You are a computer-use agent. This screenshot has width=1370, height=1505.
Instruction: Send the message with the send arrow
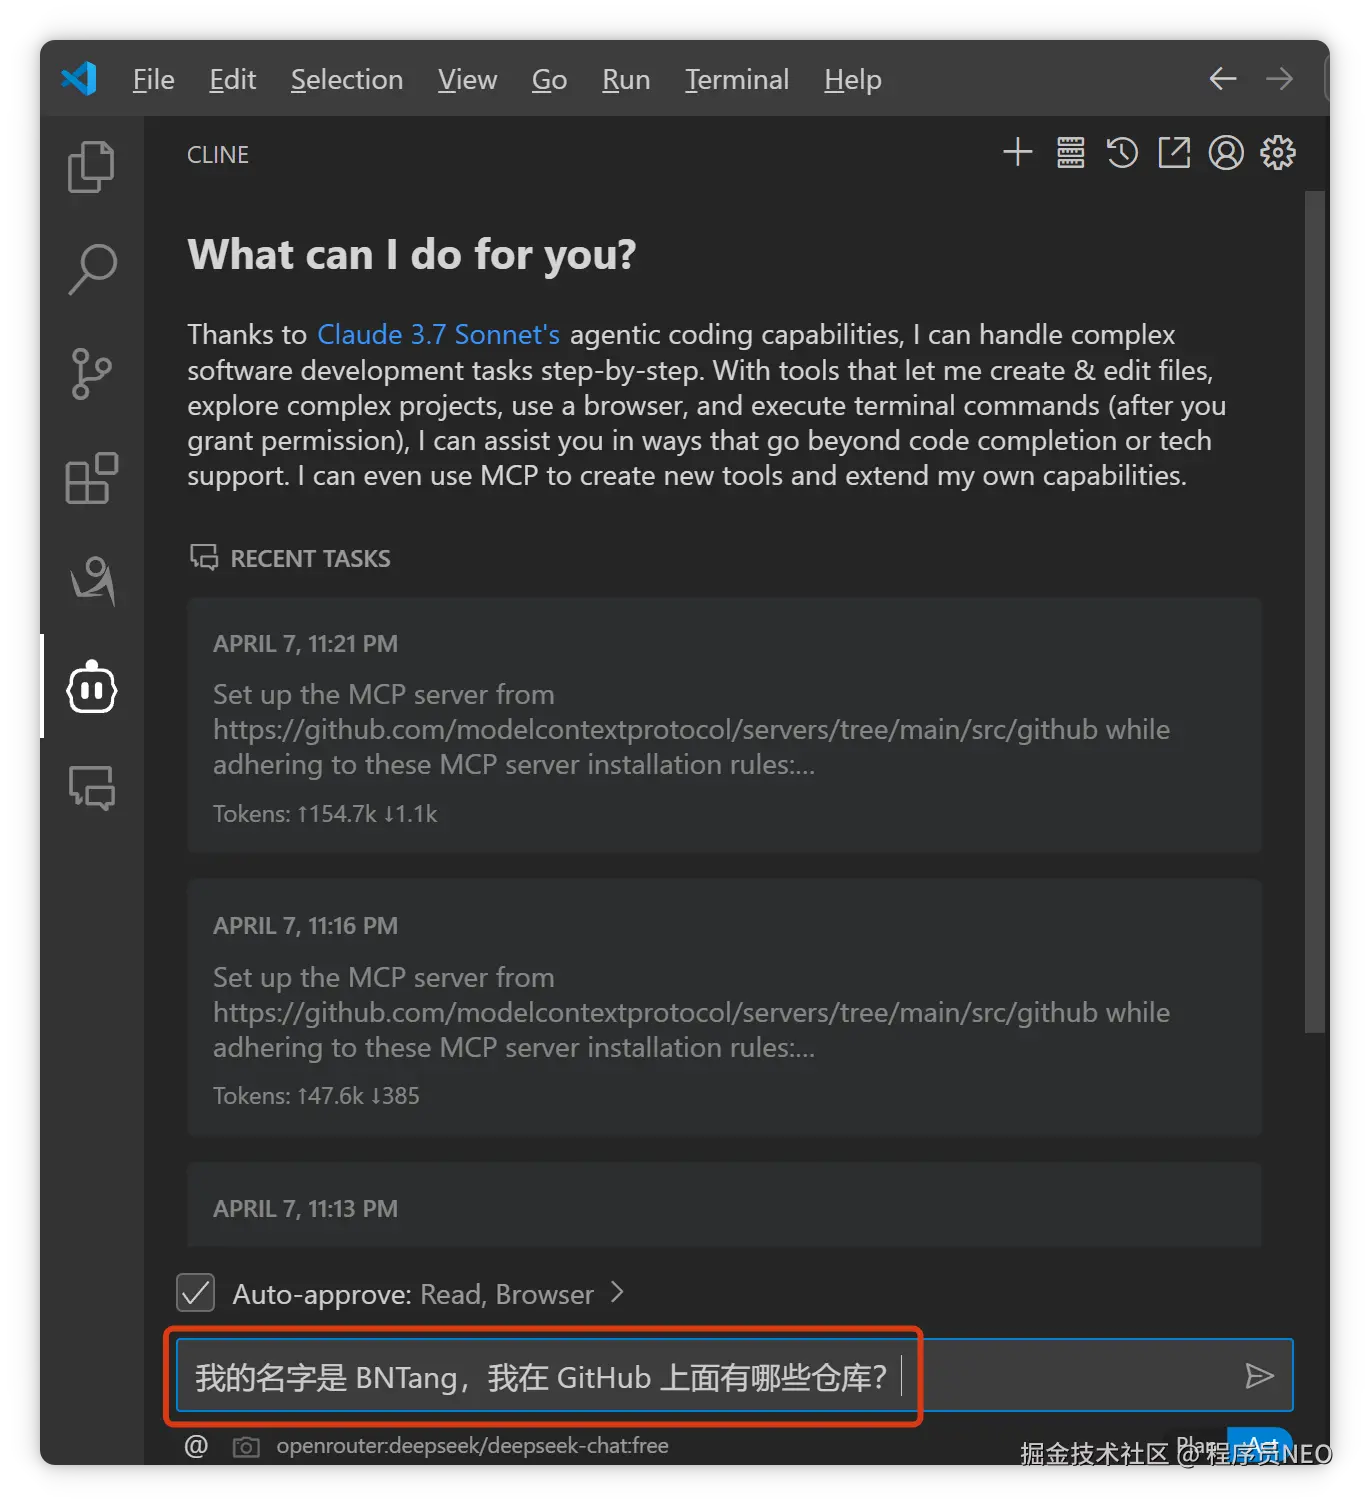(x=1259, y=1376)
